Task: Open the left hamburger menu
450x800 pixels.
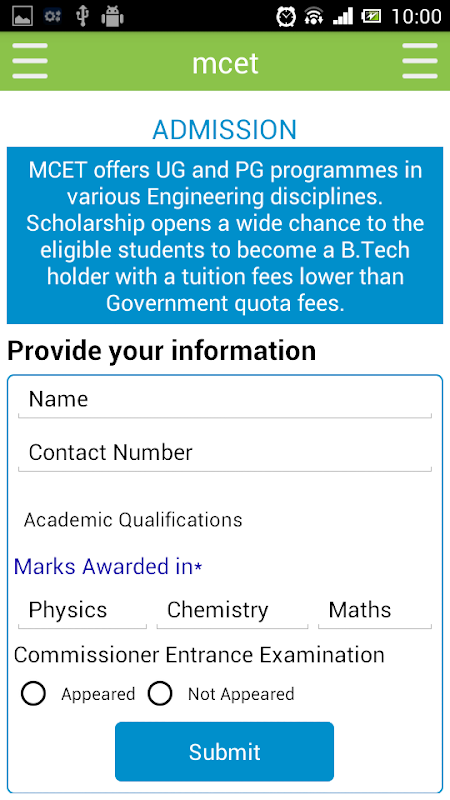Action: coord(30,61)
